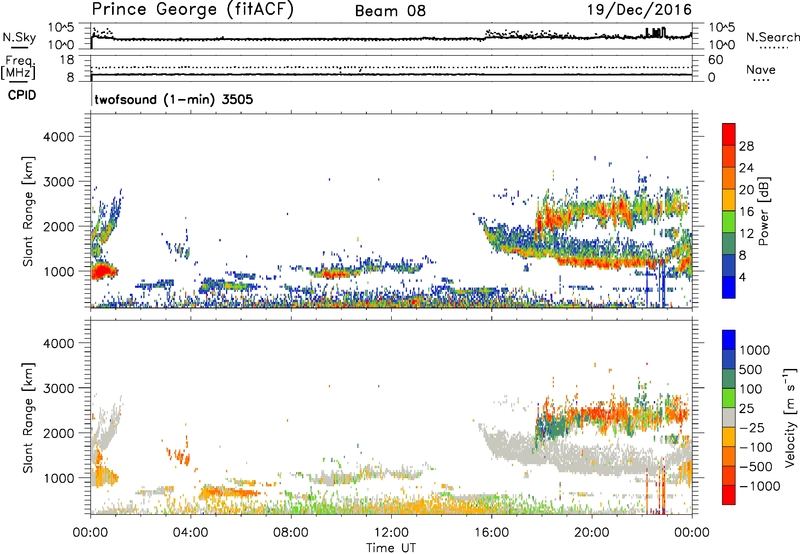Click the "N.Search" legend label

point(772,37)
